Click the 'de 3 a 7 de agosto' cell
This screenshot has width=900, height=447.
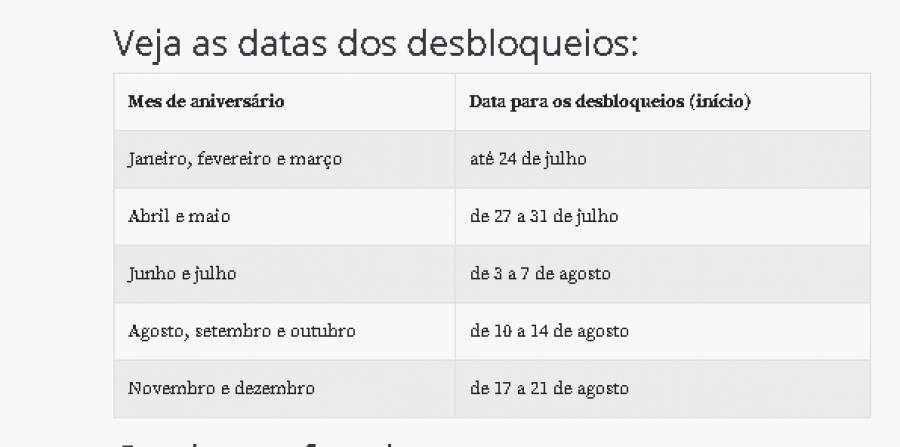point(663,274)
